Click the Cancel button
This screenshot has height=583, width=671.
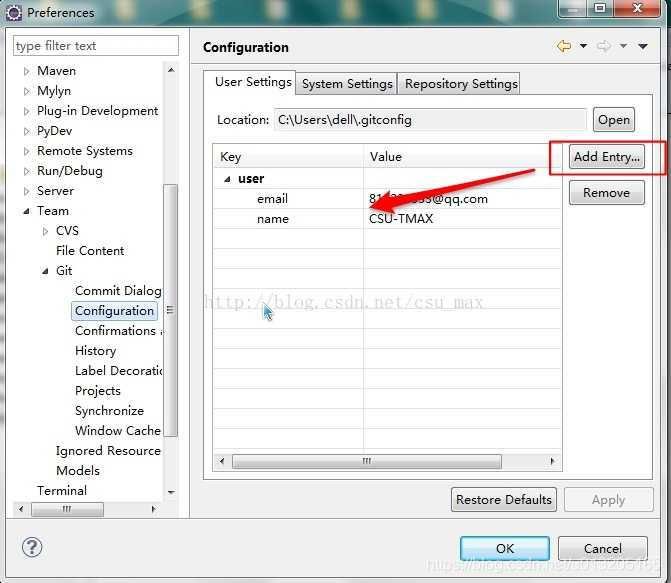[x=603, y=548]
